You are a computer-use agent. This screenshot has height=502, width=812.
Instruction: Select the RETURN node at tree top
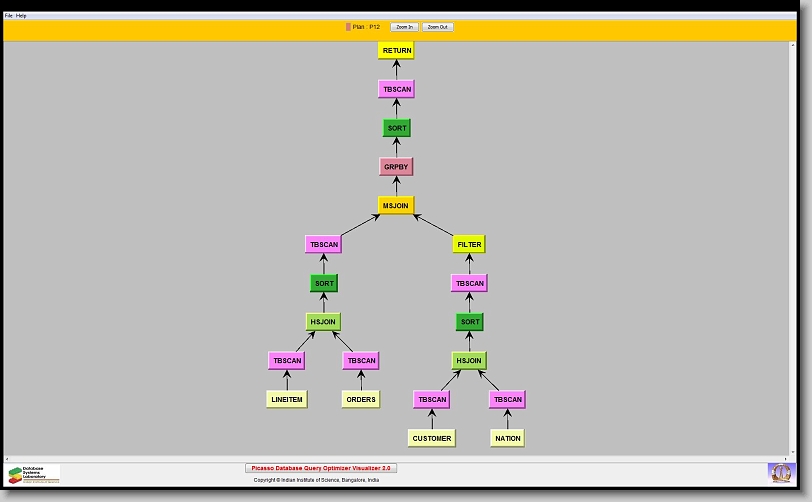396,50
